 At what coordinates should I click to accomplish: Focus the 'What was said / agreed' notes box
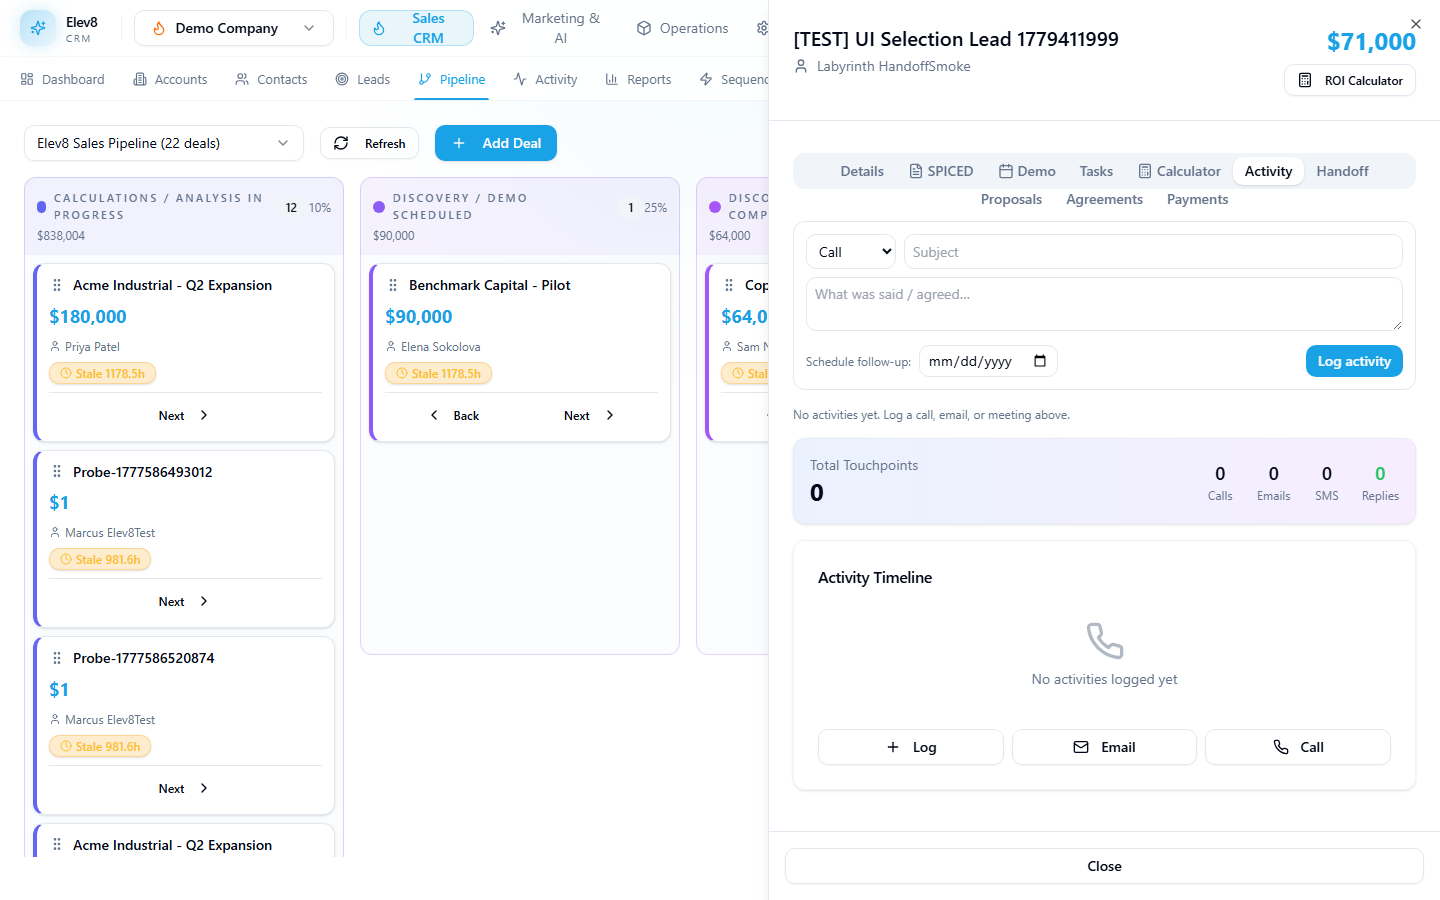point(1104,304)
